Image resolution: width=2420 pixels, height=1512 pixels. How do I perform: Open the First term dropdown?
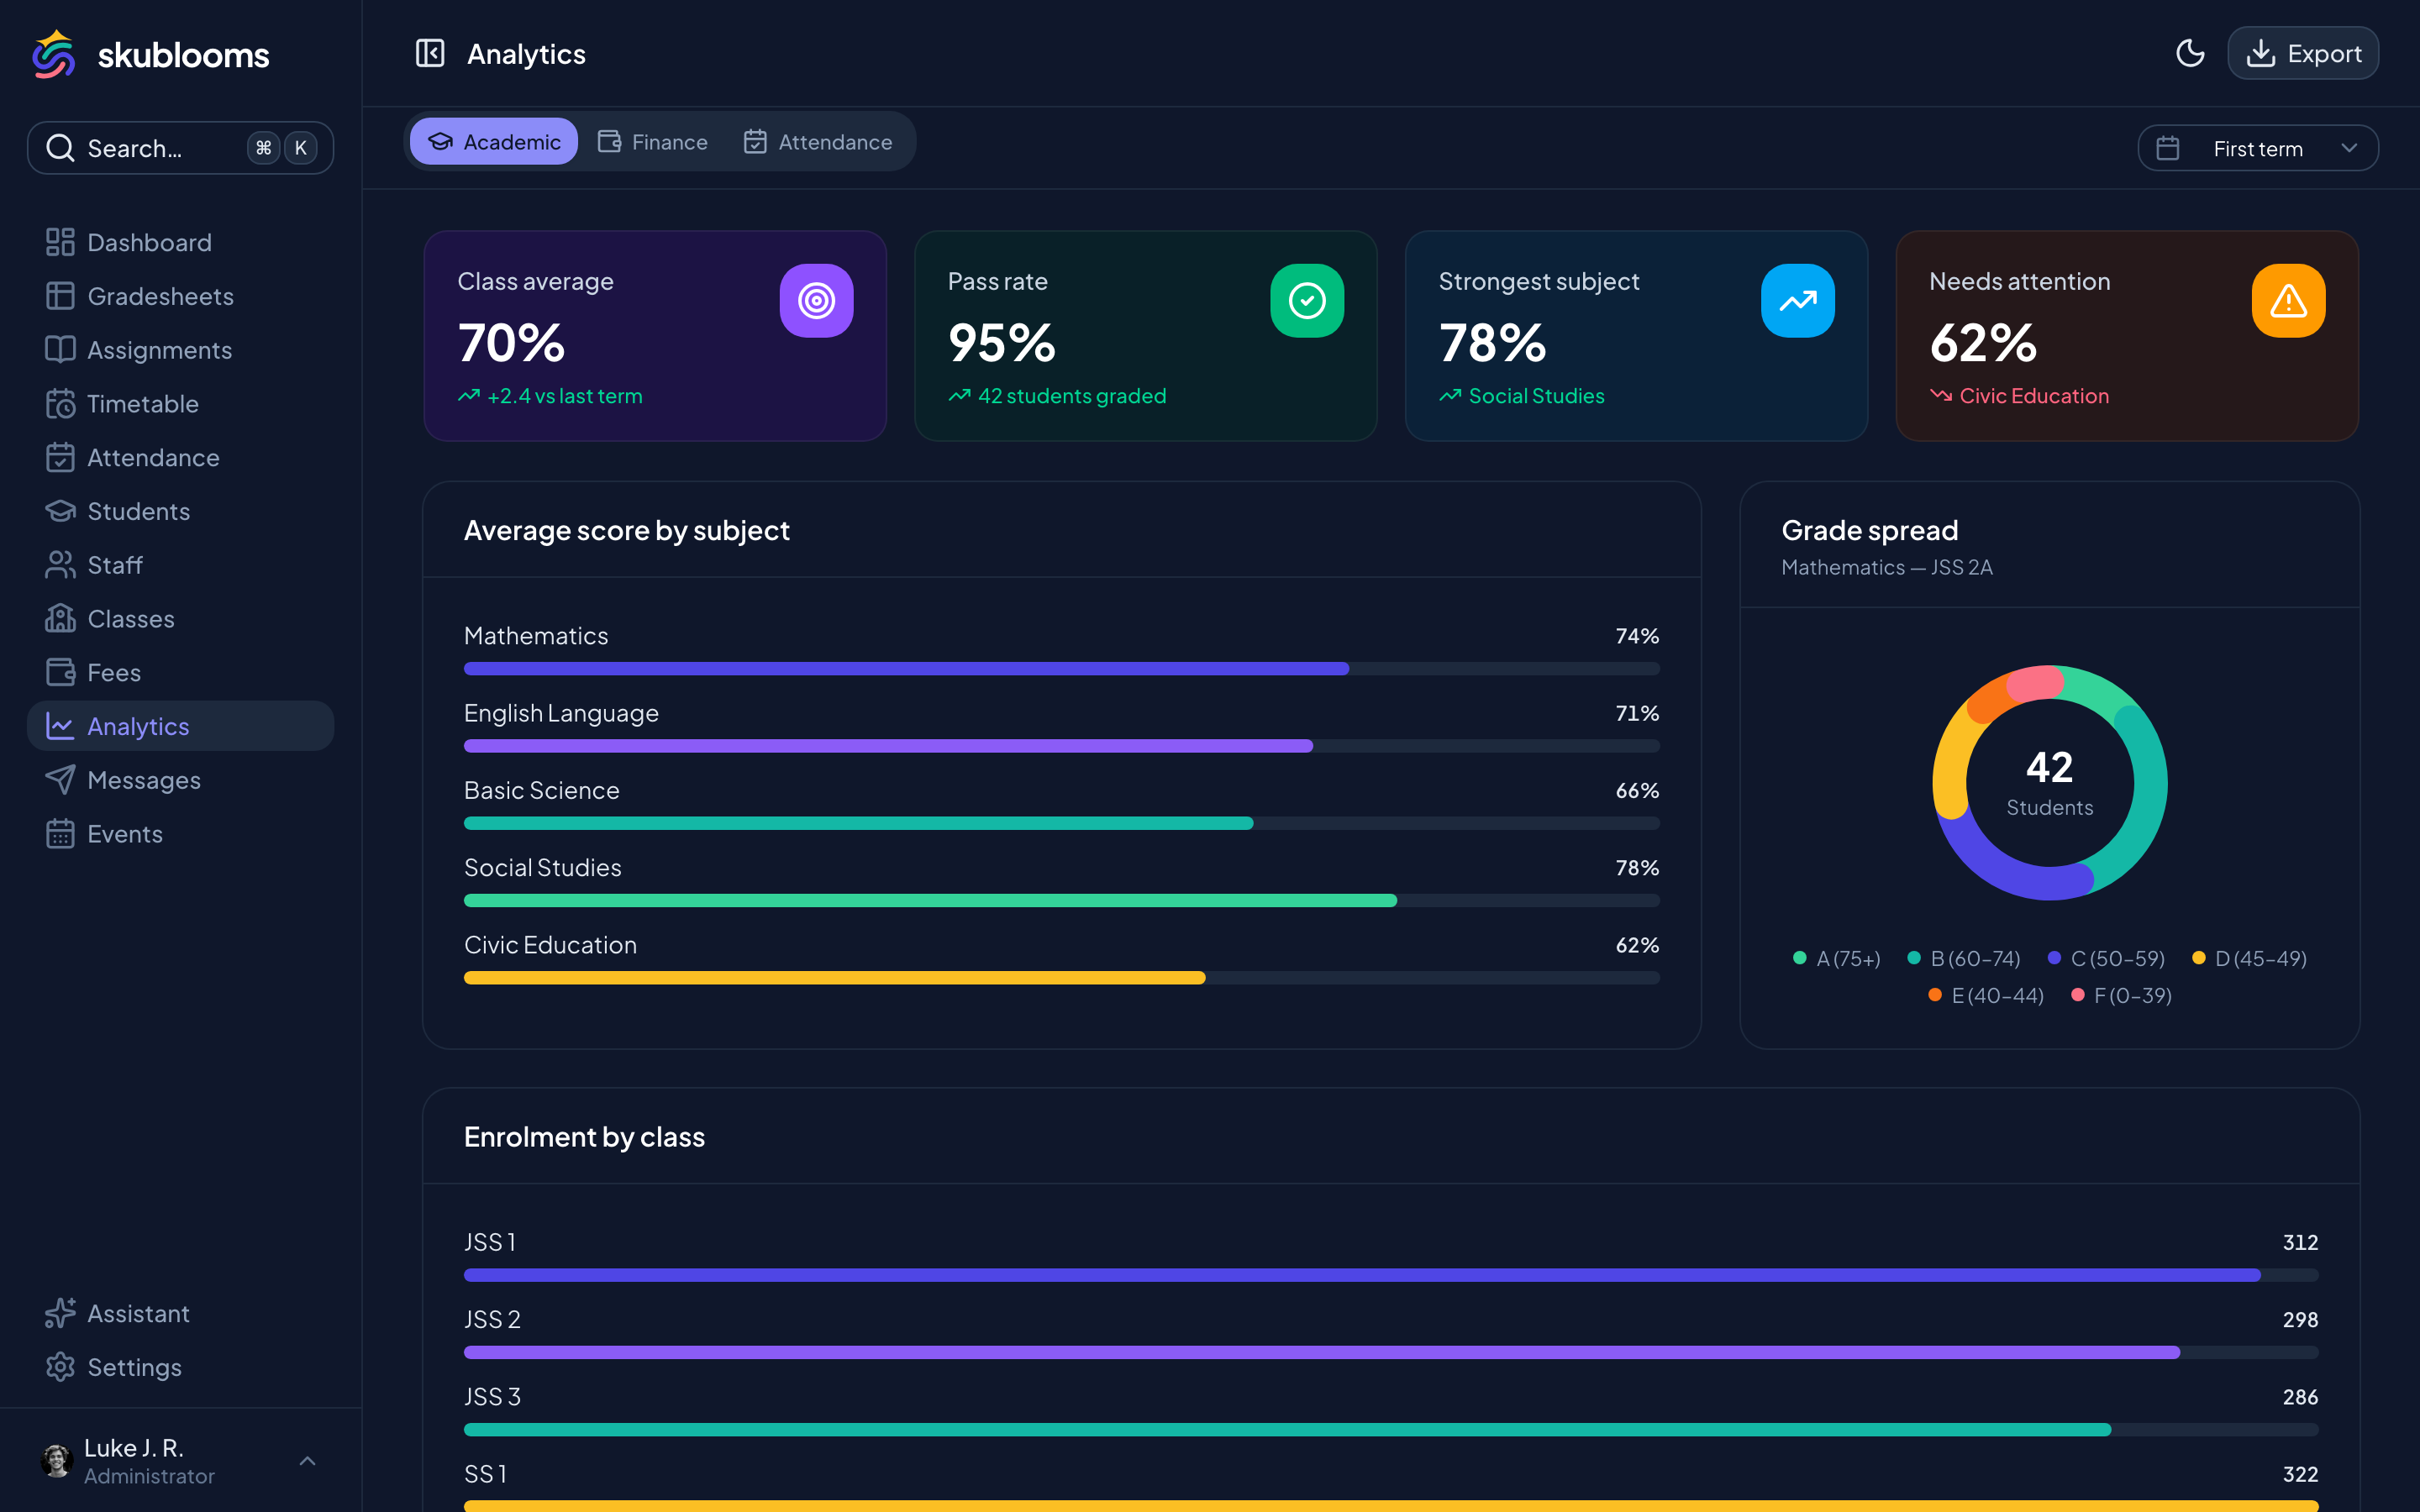point(2258,148)
